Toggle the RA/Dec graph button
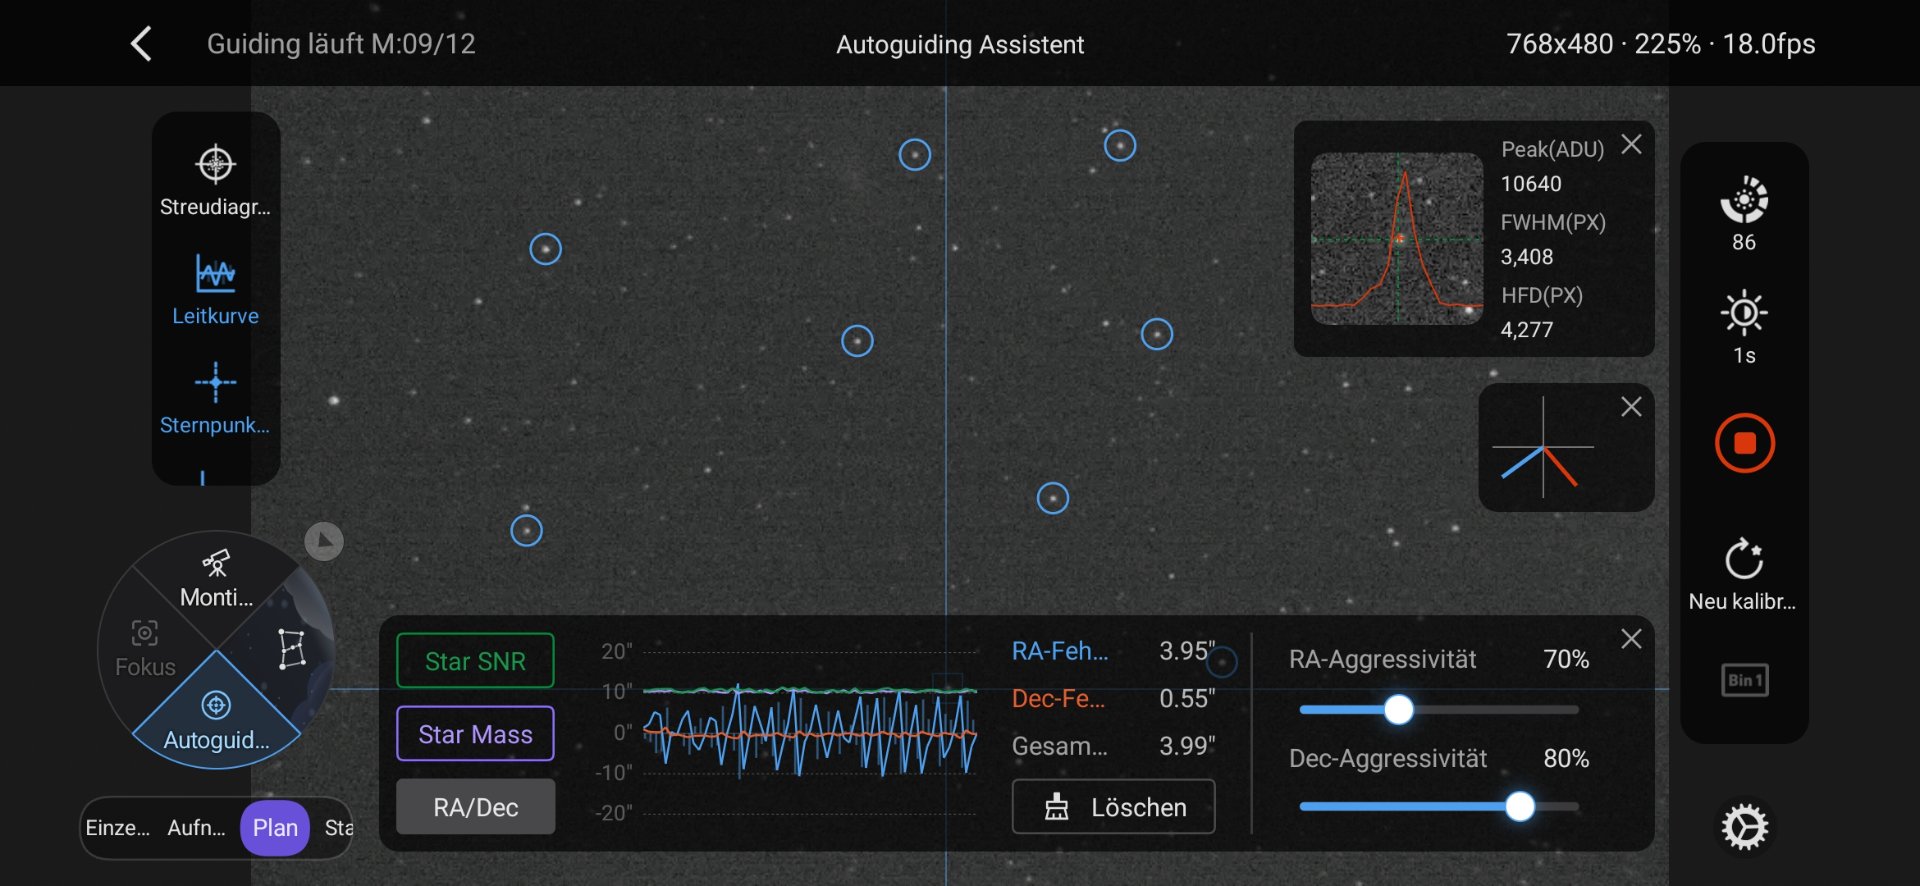Screen dimensions: 1920x886 point(475,807)
